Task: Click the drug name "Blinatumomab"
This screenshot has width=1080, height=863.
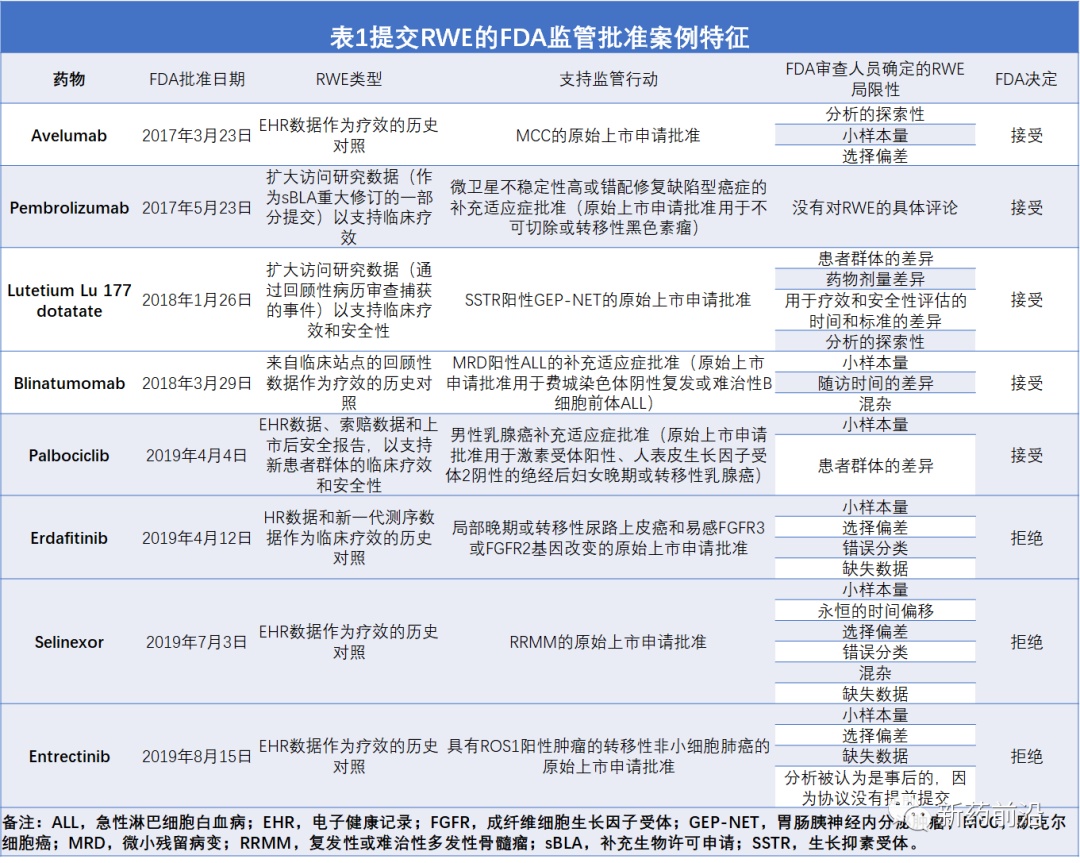Action: coord(69,384)
